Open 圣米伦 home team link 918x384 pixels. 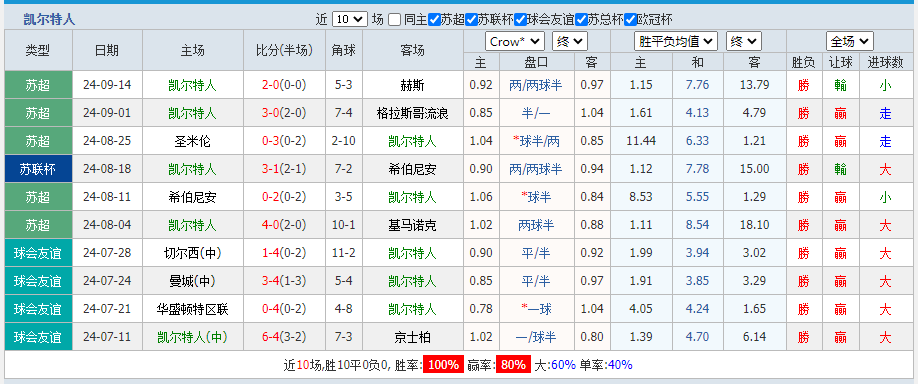click(193, 141)
